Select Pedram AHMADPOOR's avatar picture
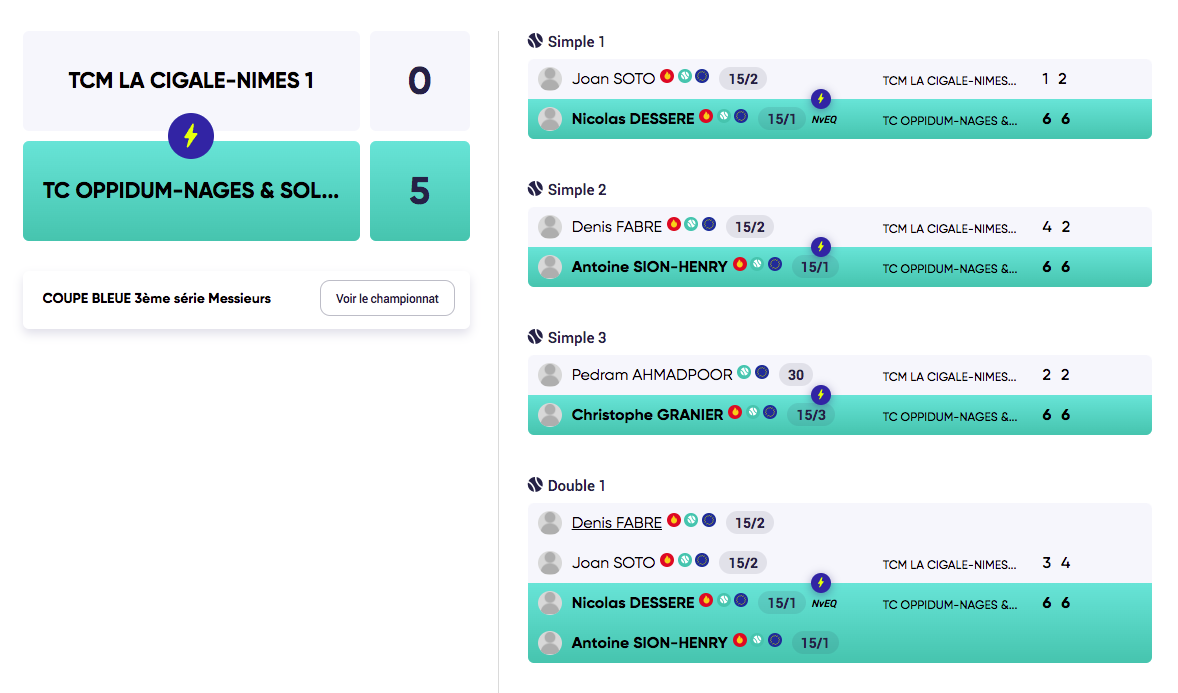Screen dimensions: 1178x693 coord(549,375)
